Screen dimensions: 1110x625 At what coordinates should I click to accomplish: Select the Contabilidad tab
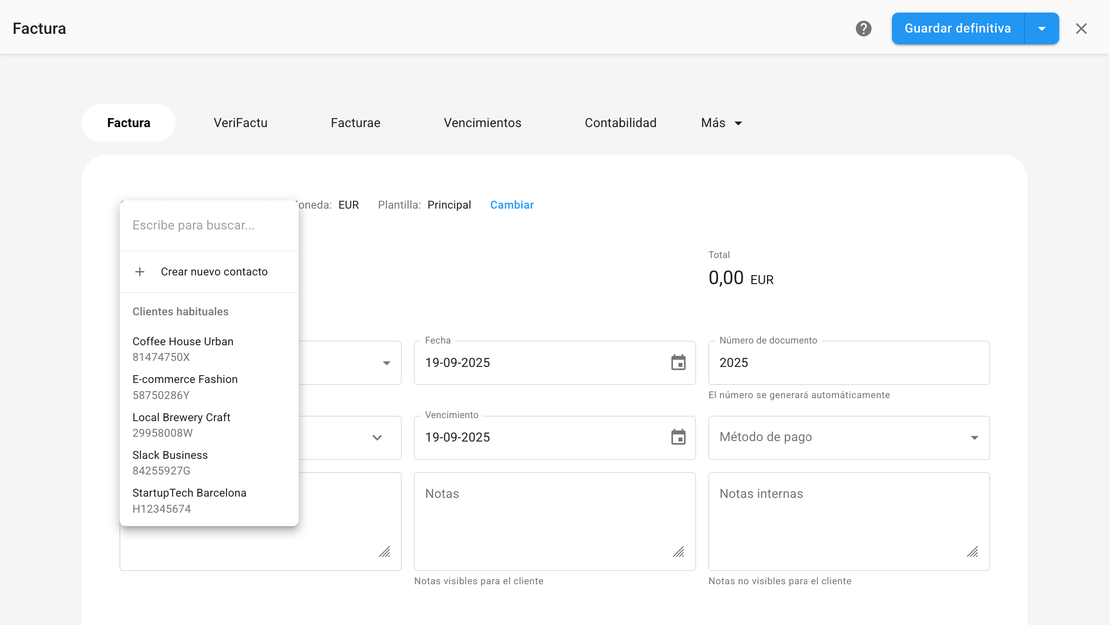pyautogui.click(x=620, y=123)
